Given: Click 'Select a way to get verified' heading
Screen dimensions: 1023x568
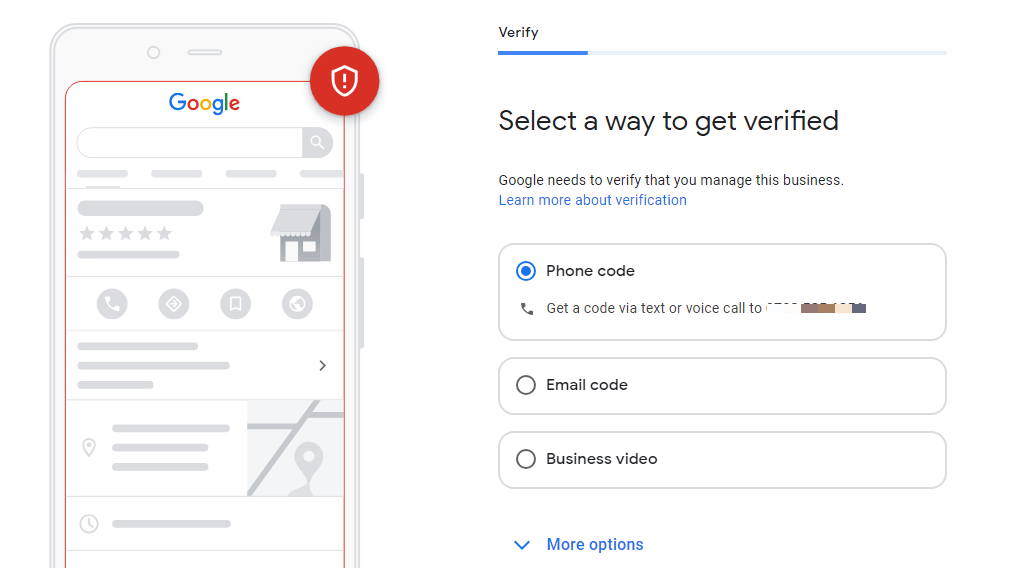Looking at the screenshot, I should tap(668, 121).
